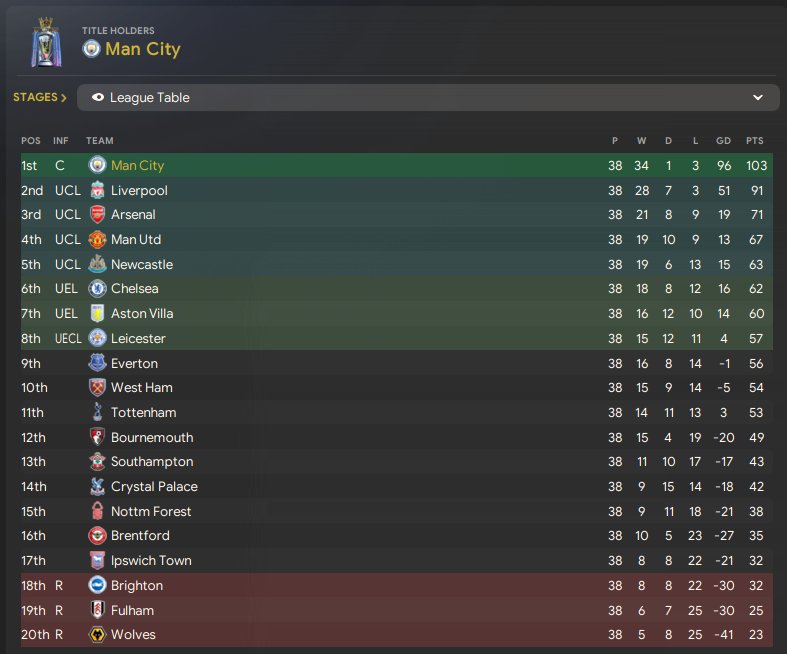Open the STAGES expander arrow

tap(64, 97)
